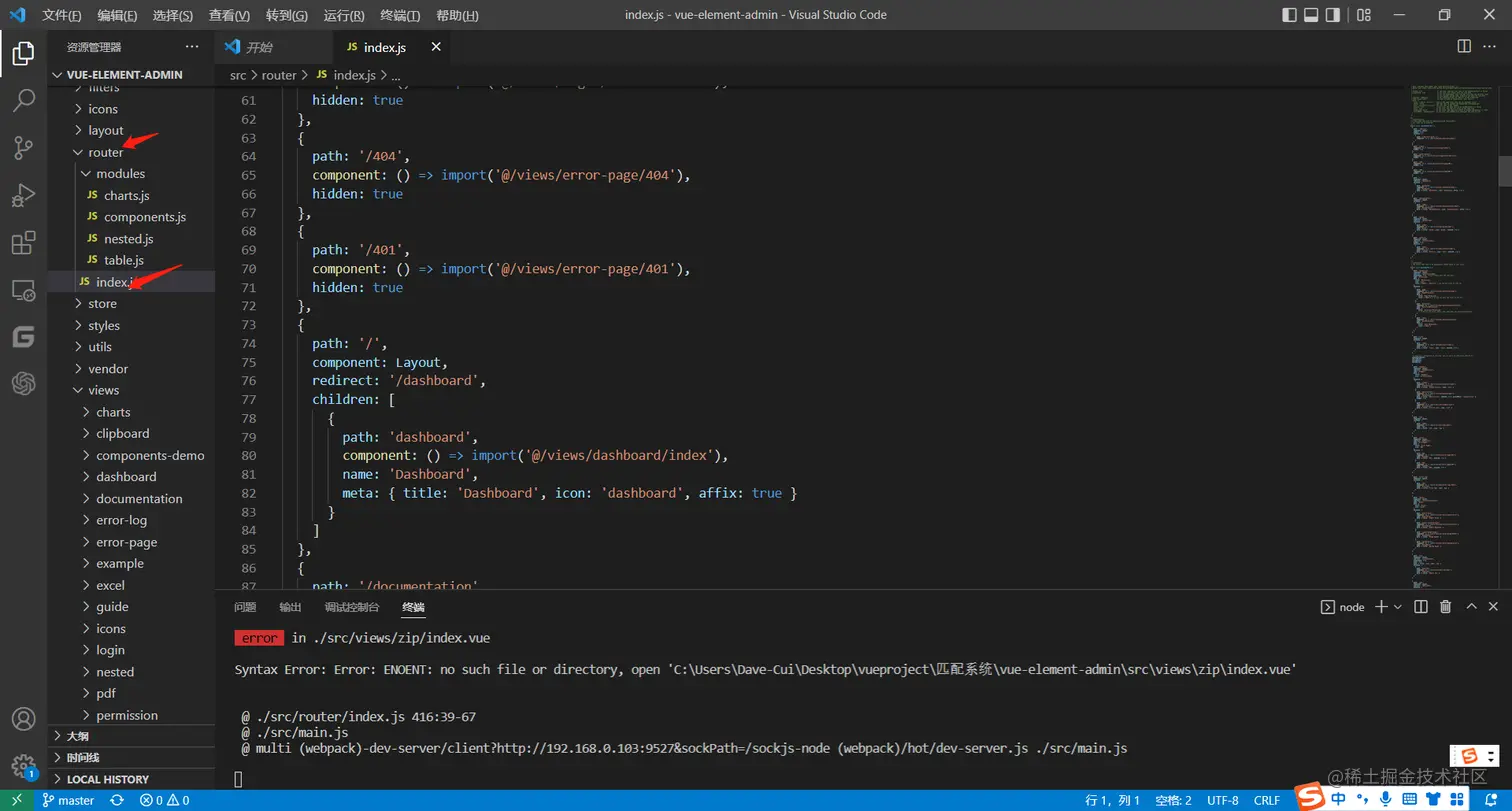The image size is (1512, 811).
Task: Open the 查看(V) menu
Action: (x=230, y=15)
